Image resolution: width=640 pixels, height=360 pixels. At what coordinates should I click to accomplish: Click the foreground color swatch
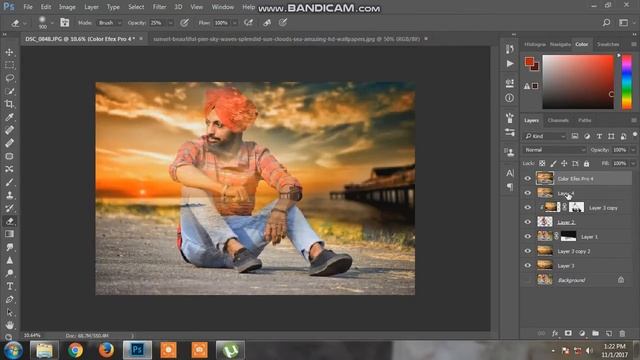529,62
